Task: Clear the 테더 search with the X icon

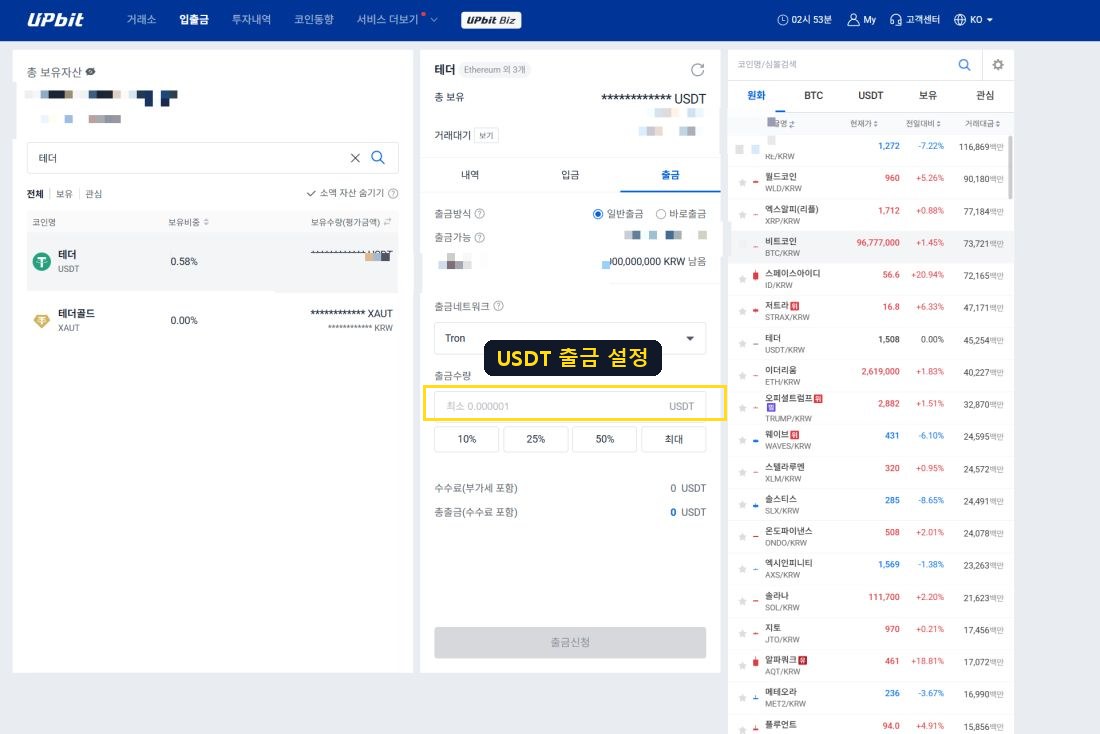Action: coord(355,158)
